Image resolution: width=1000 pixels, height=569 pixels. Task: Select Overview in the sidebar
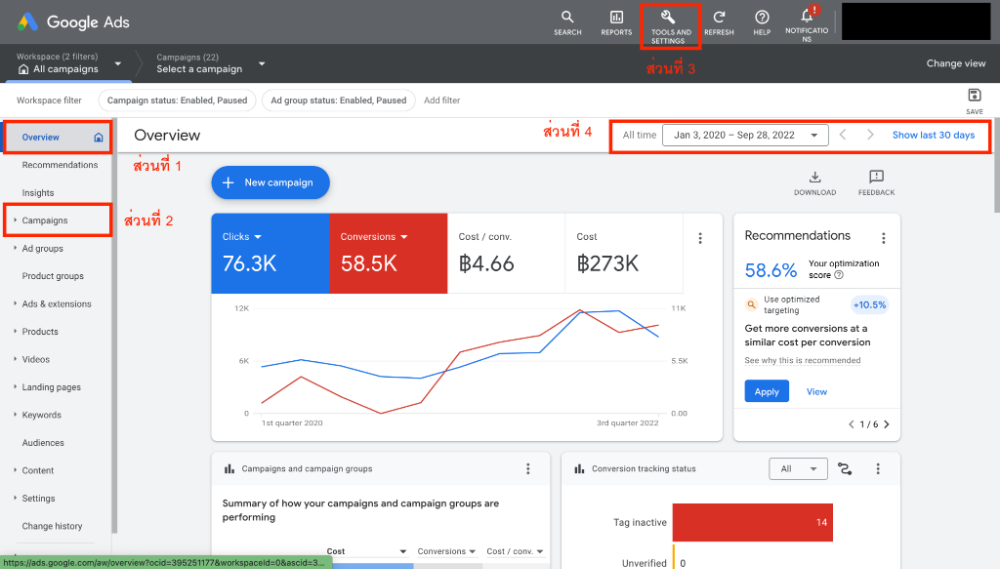point(41,137)
